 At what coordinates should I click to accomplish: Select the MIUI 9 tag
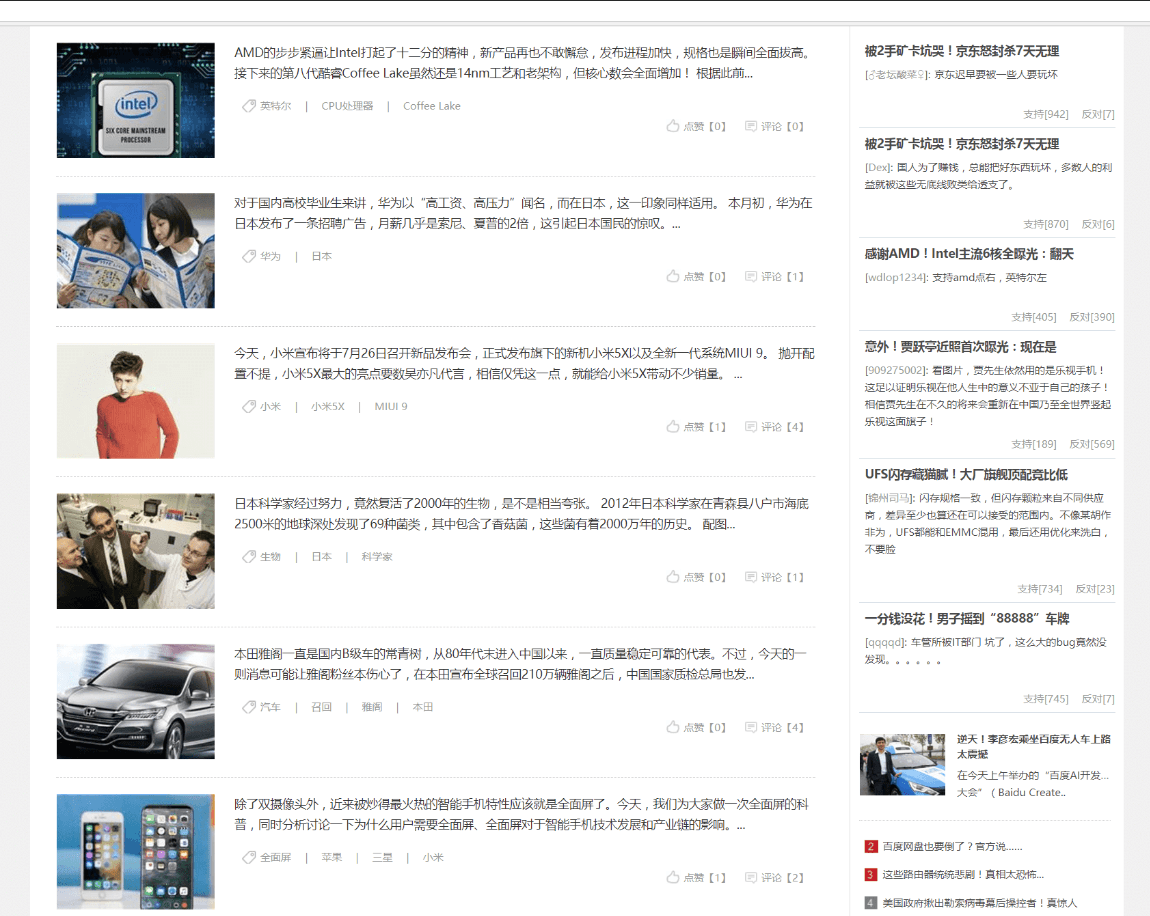tap(391, 406)
